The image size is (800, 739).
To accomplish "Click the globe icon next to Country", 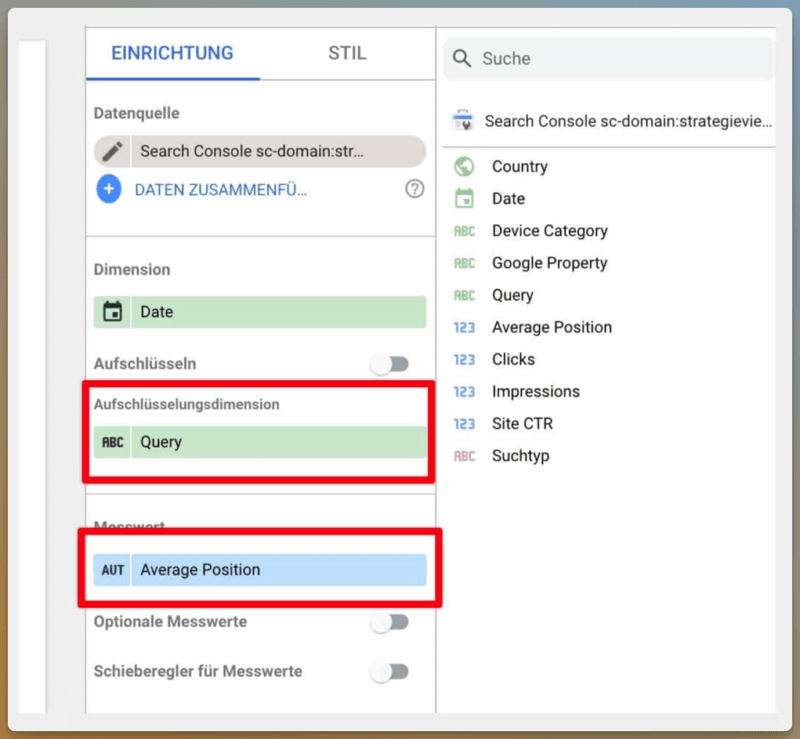I will (x=464, y=167).
